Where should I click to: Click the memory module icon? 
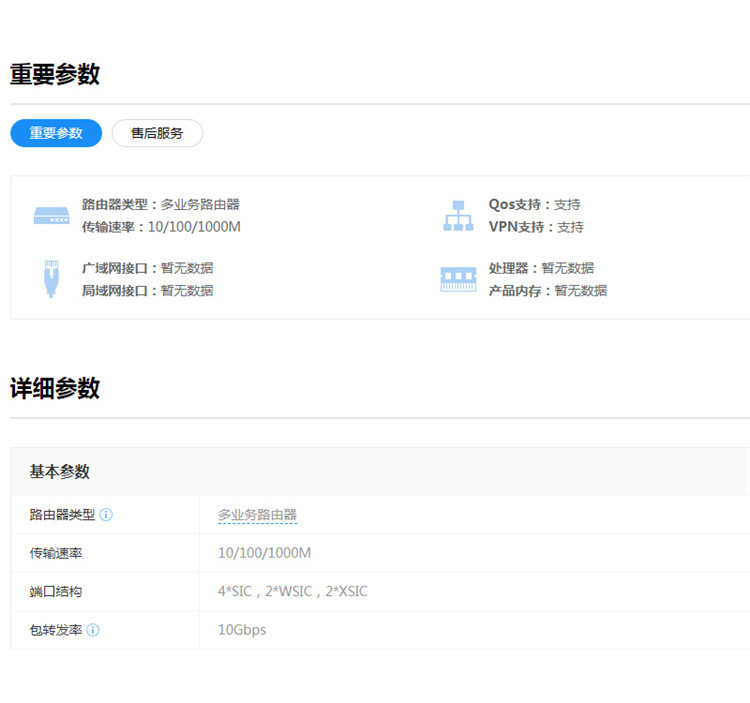458,279
